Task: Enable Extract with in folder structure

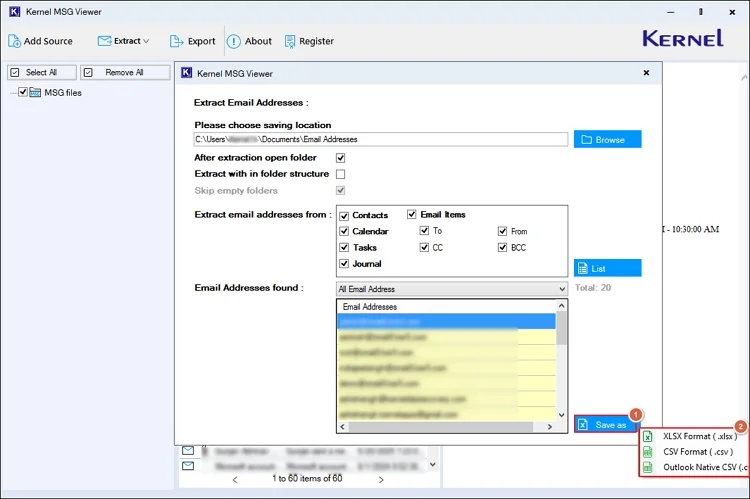Action: tap(341, 174)
